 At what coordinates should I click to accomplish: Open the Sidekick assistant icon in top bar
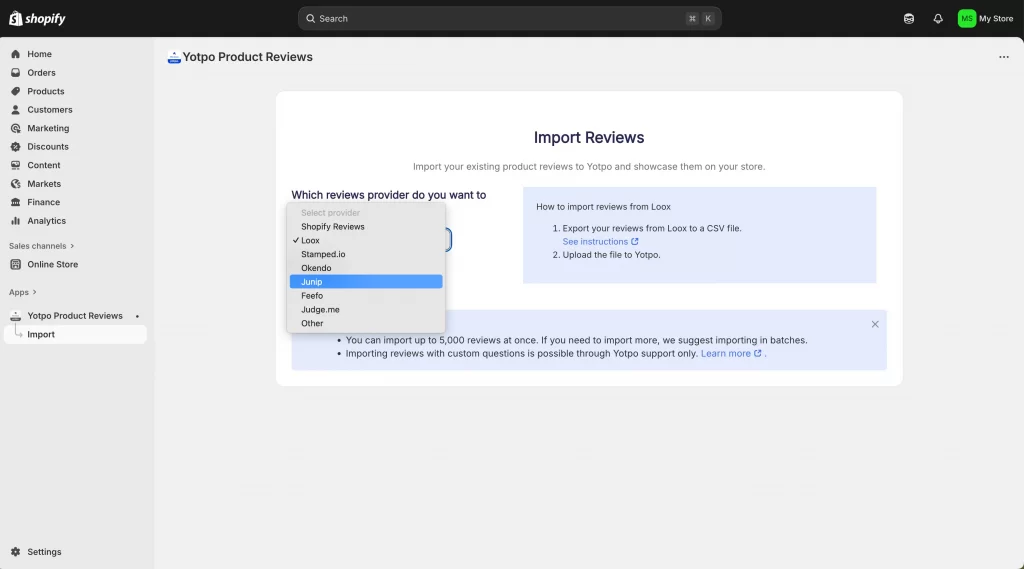(908, 19)
